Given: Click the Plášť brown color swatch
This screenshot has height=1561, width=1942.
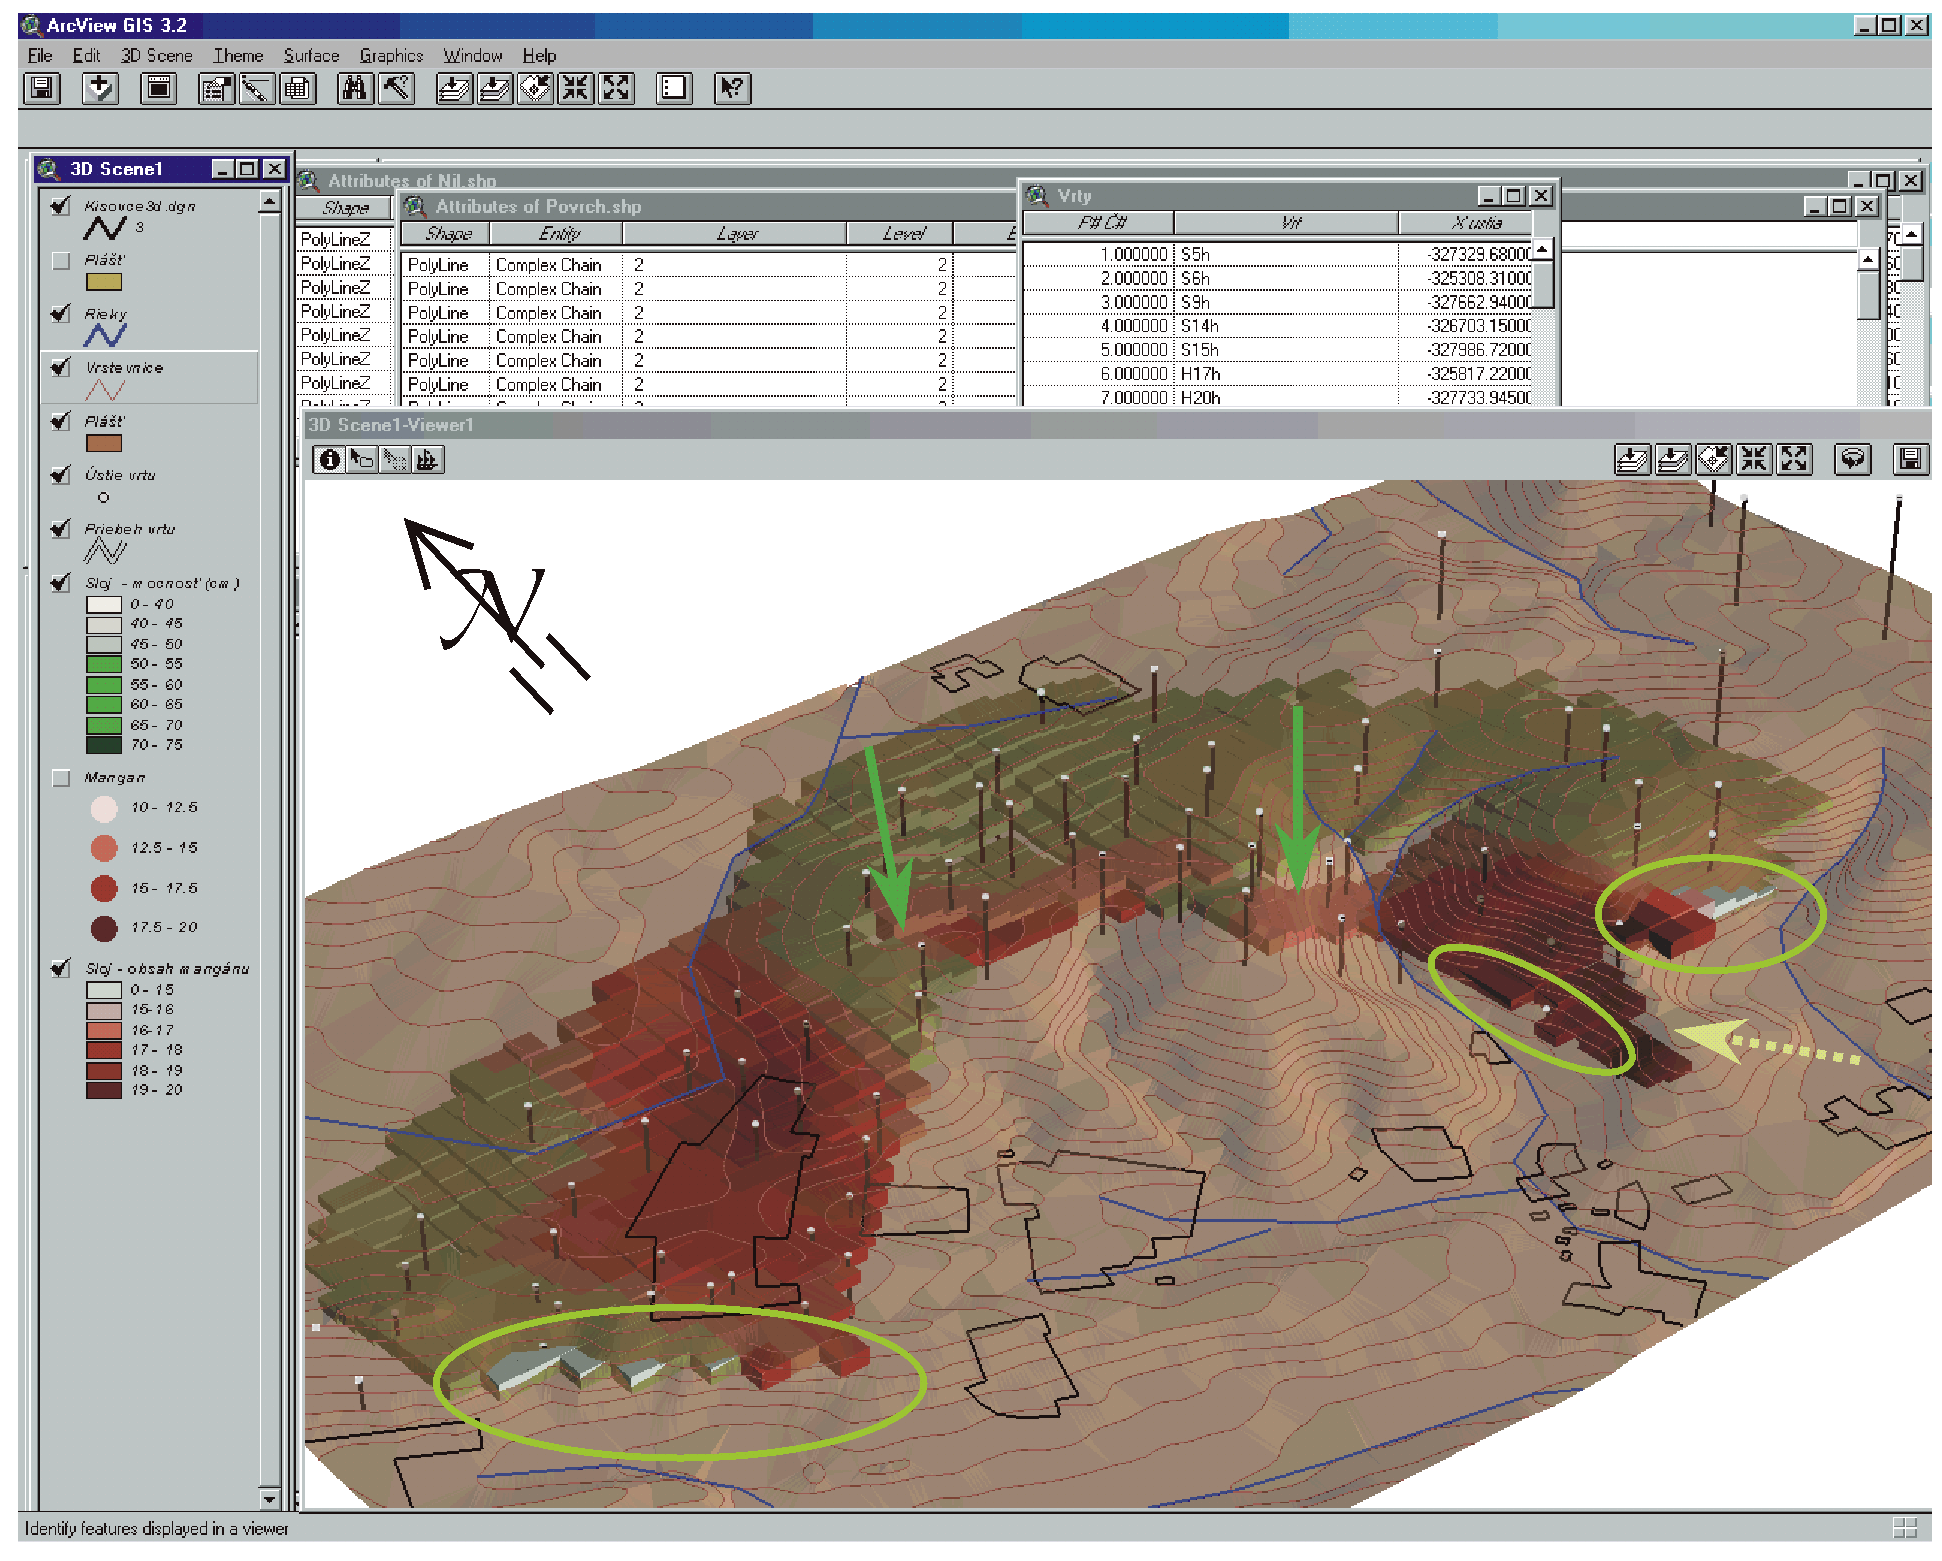Looking at the screenshot, I should [x=104, y=443].
